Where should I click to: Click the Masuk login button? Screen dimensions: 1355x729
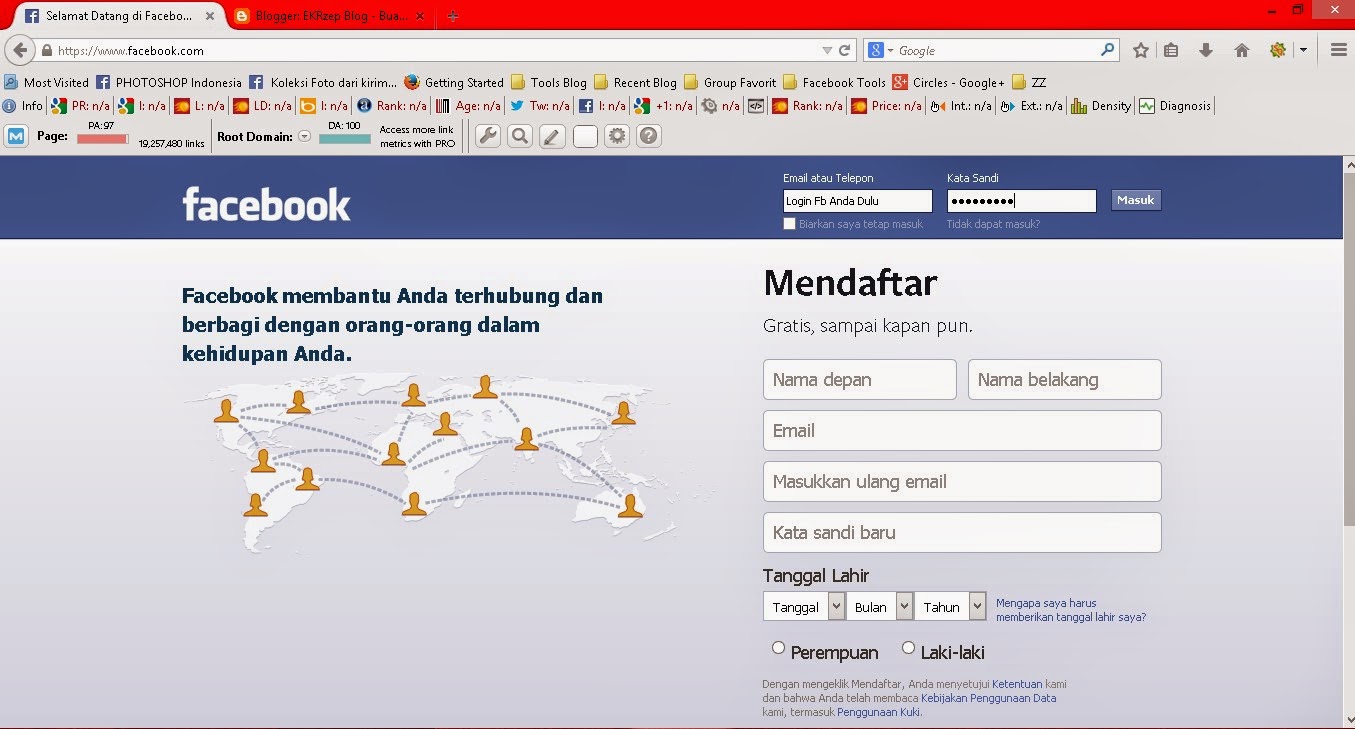[1135, 199]
